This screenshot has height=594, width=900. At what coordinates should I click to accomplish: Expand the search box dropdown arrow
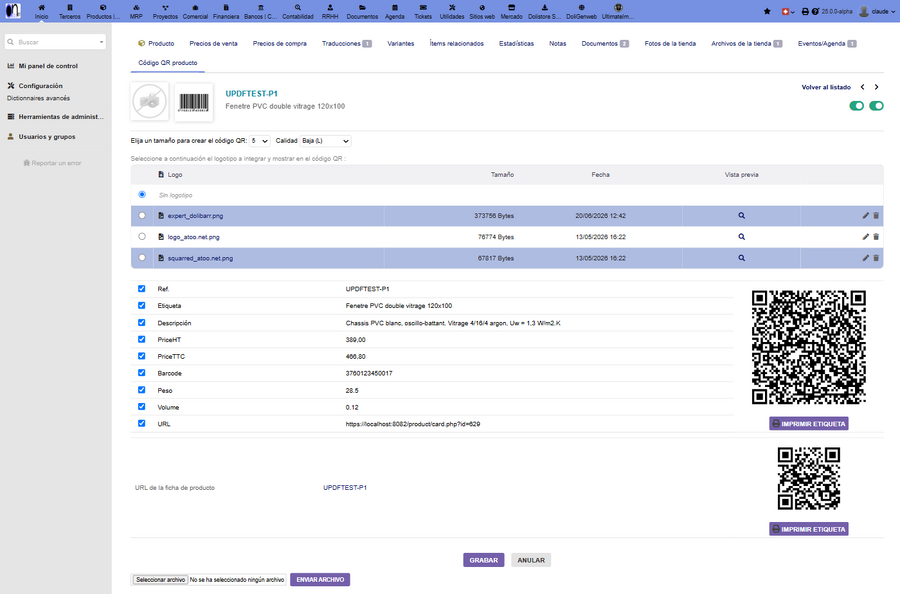[102, 42]
